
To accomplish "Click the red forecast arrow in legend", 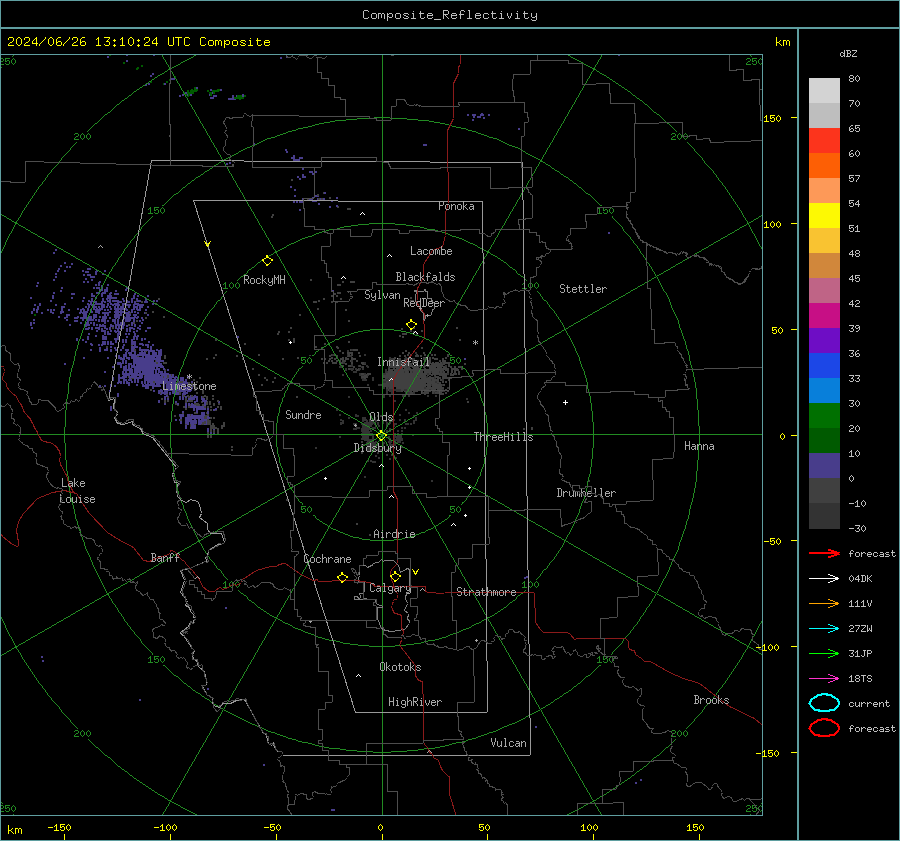I will (824, 553).
